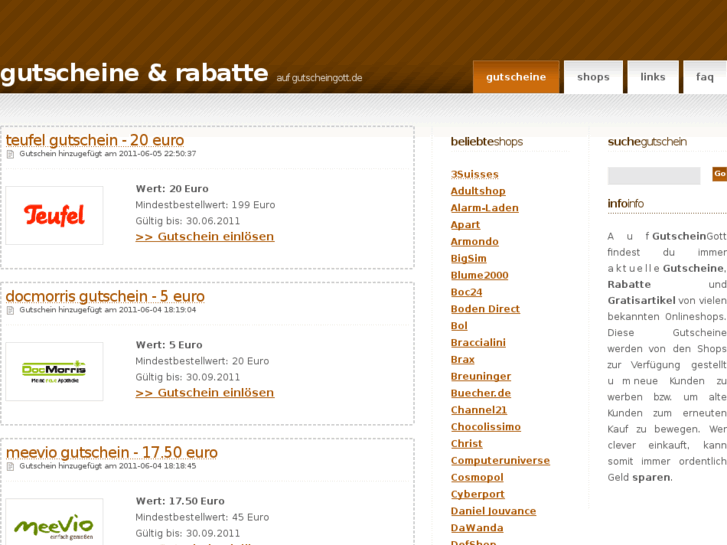This screenshot has height=545, width=727.
Task: Open docmorris gutschein - 5 euro heading
Action: (105, 296)
